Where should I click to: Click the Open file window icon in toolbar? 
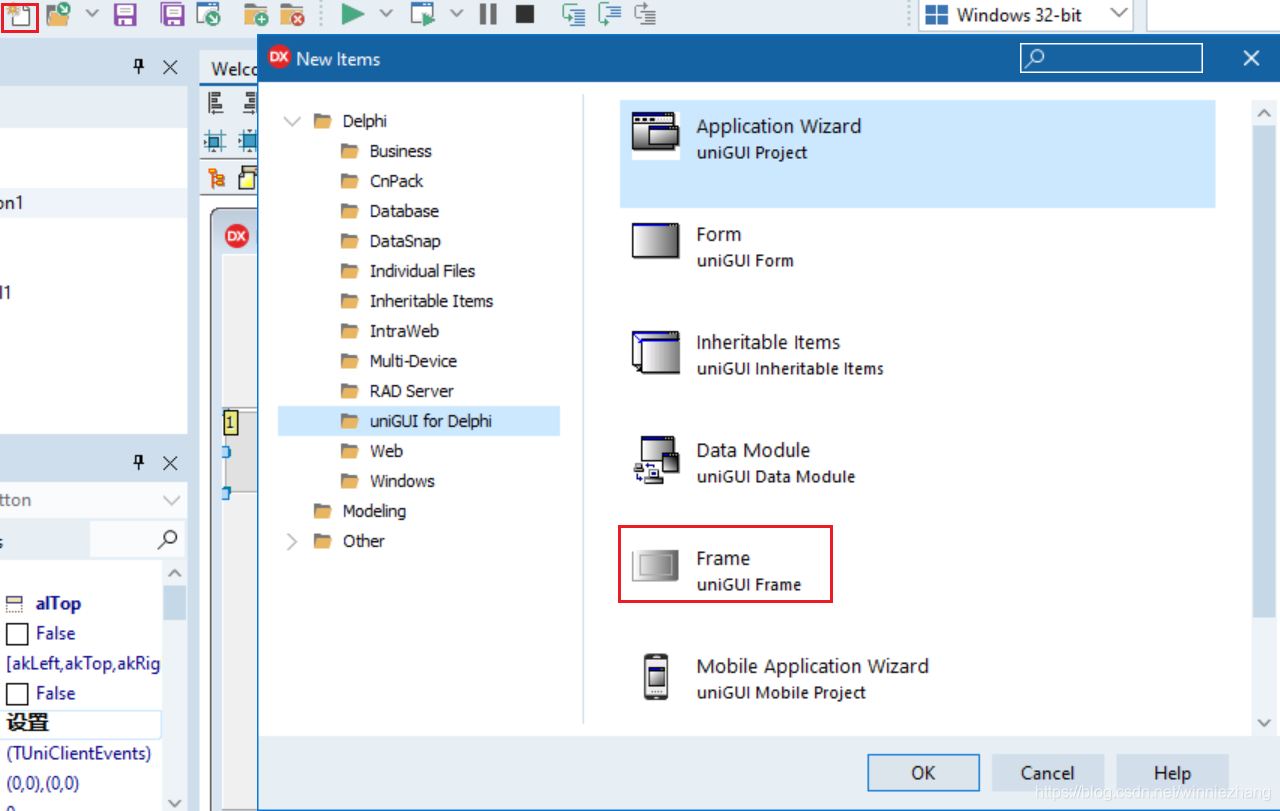(x=208, y=14)
